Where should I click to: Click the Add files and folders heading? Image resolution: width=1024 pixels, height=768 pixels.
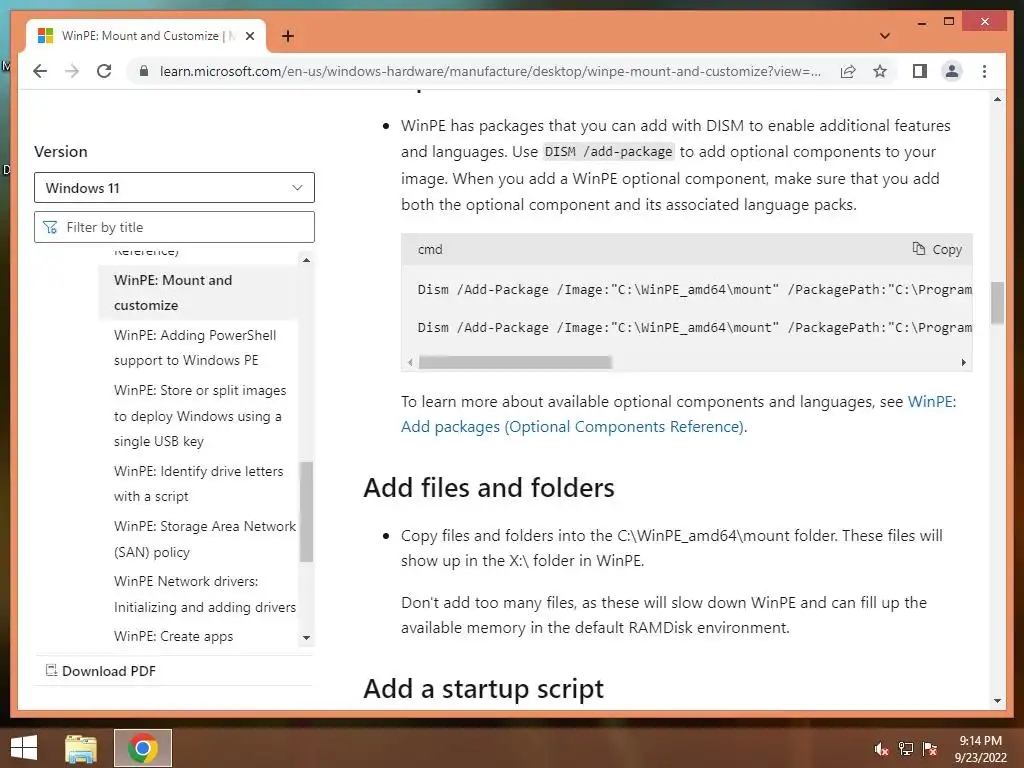point(488,488)
